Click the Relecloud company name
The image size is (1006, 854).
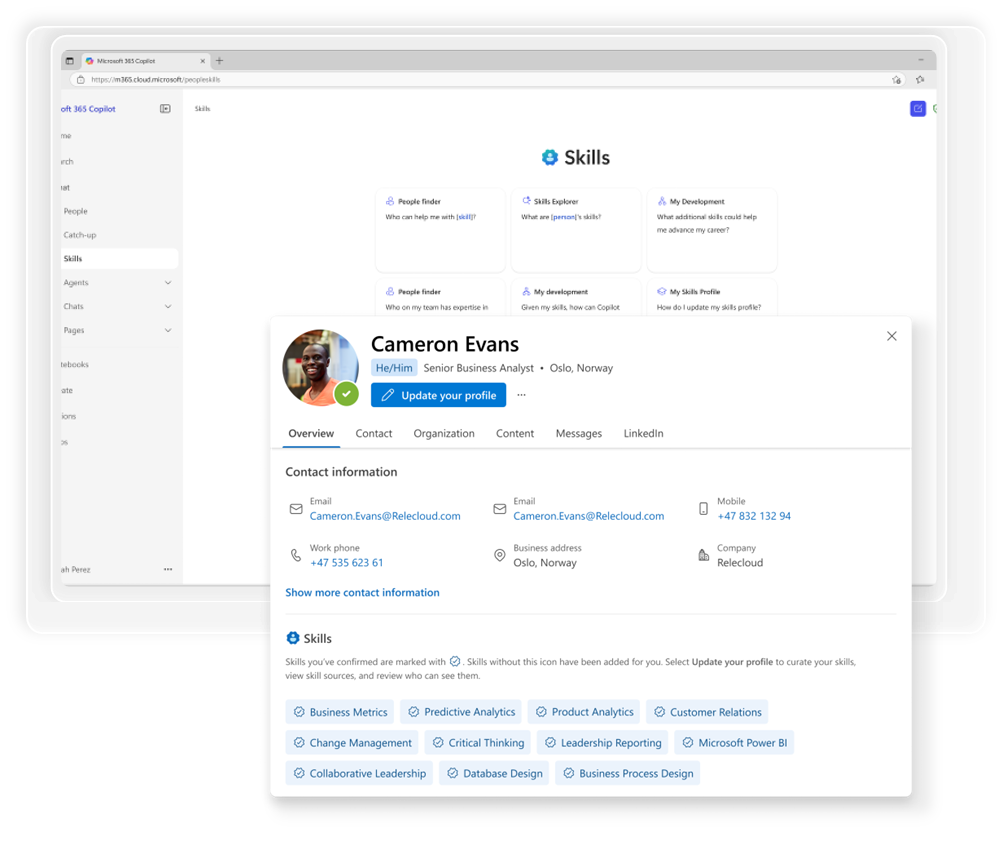740,563
